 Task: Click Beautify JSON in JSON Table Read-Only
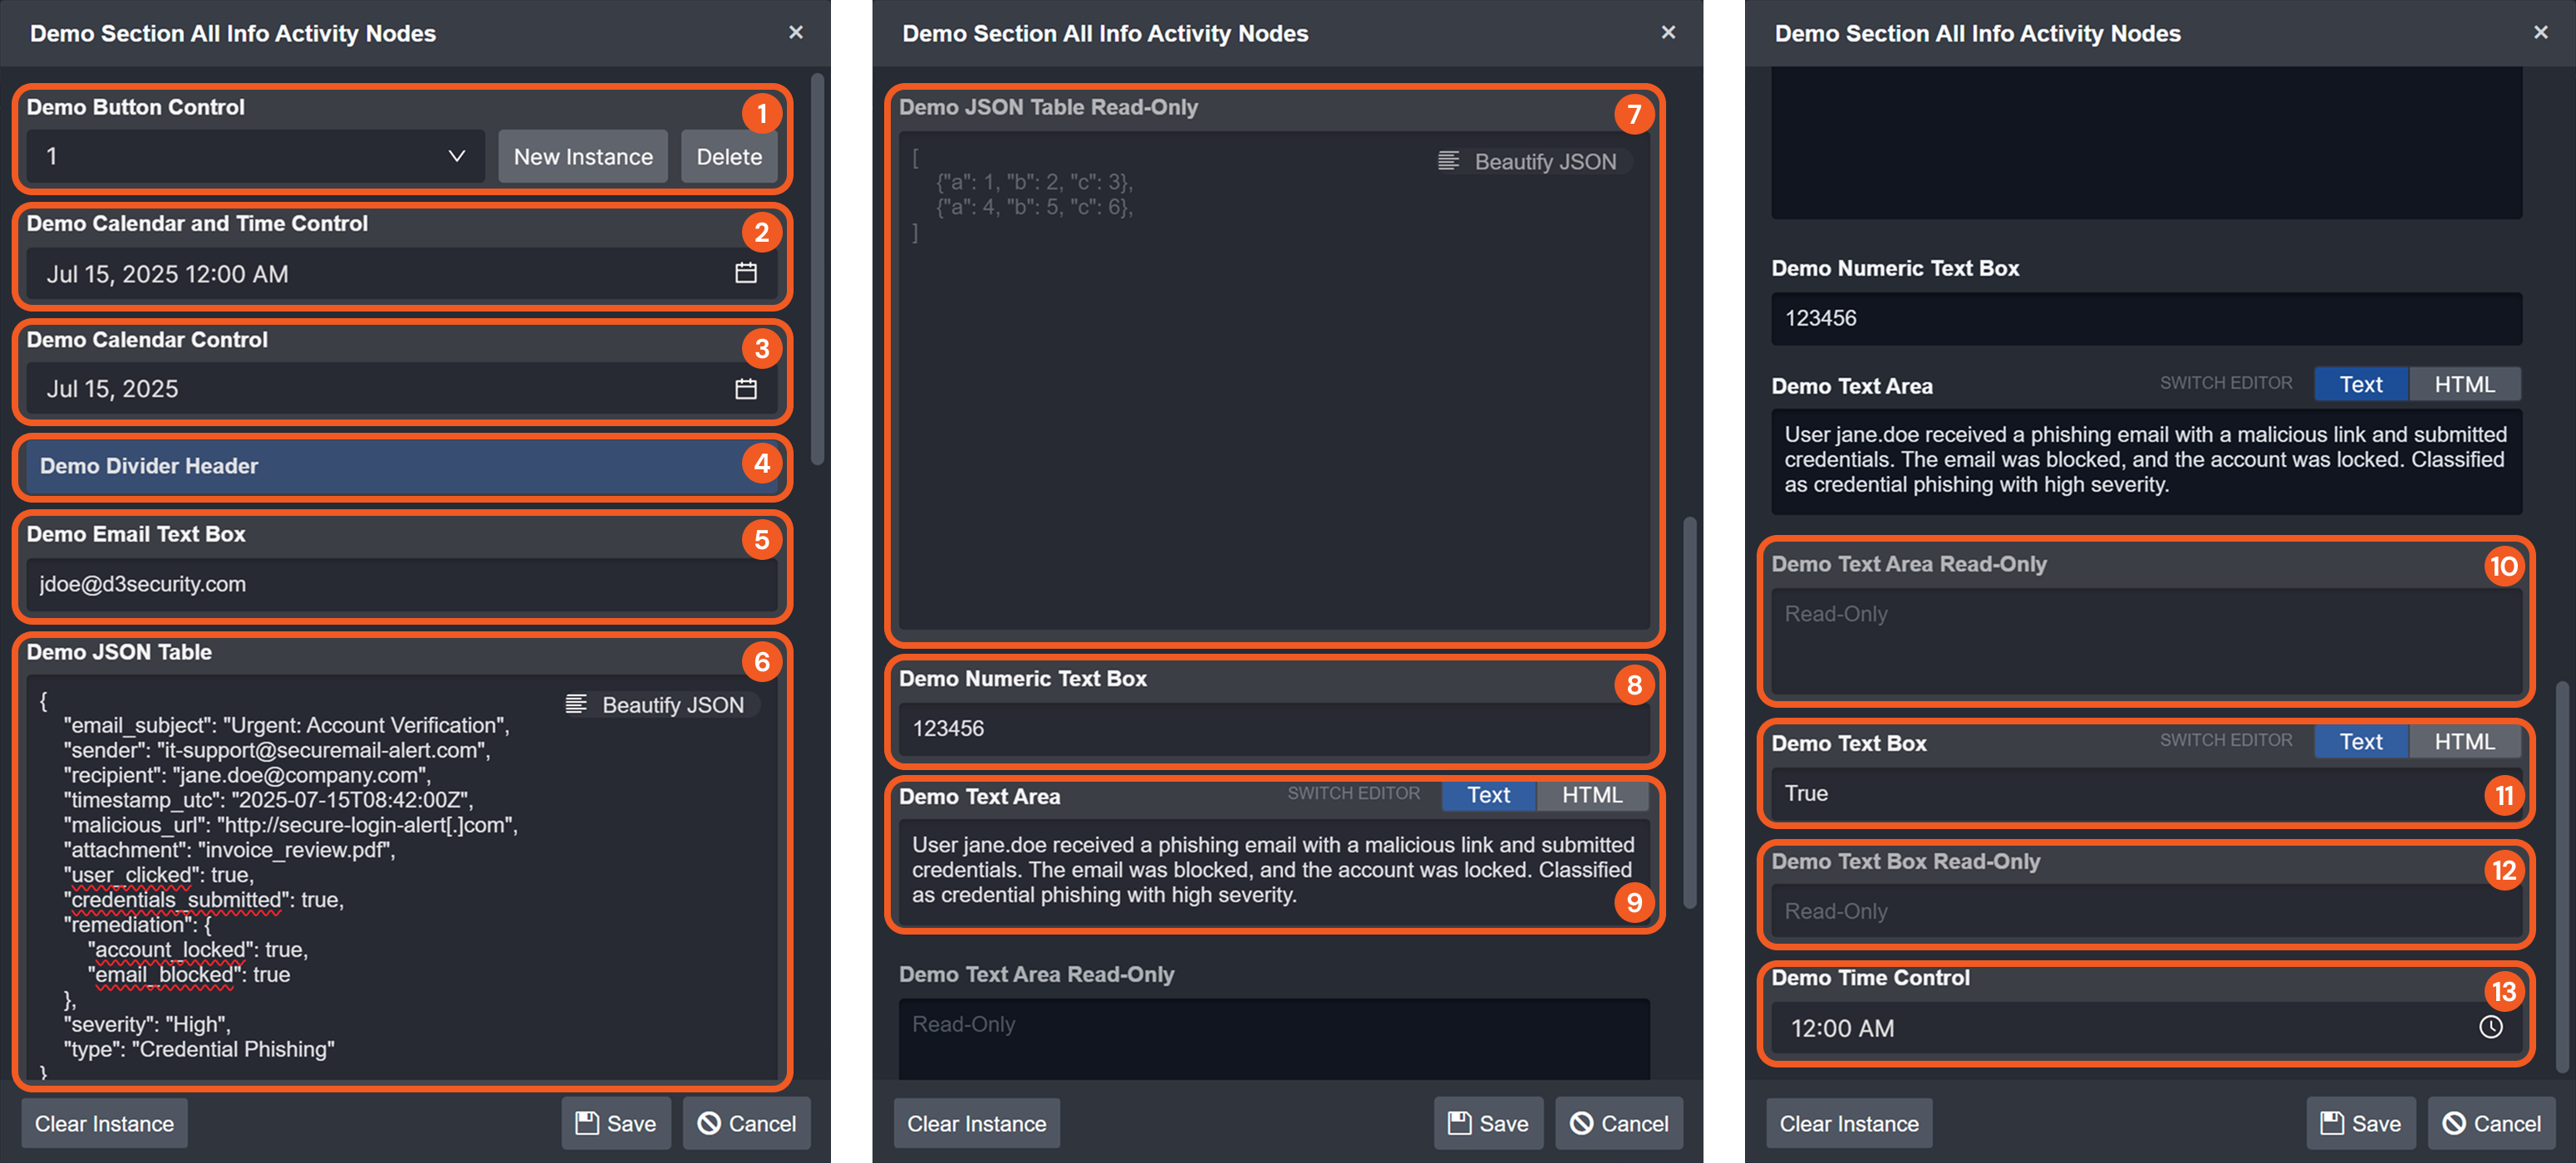tap(1528, 162)
